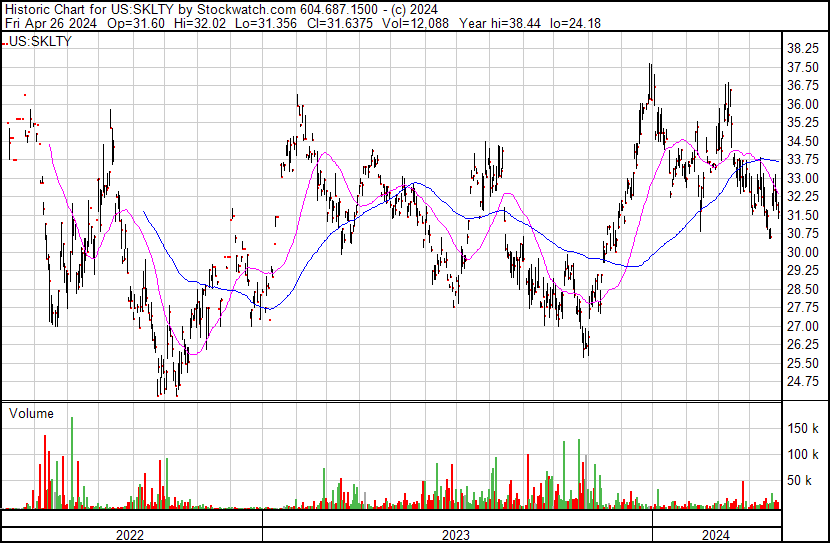Screen dimensions: 830x543
Task: Click the 38.25 price axis label
Action: tap(803, 49)
